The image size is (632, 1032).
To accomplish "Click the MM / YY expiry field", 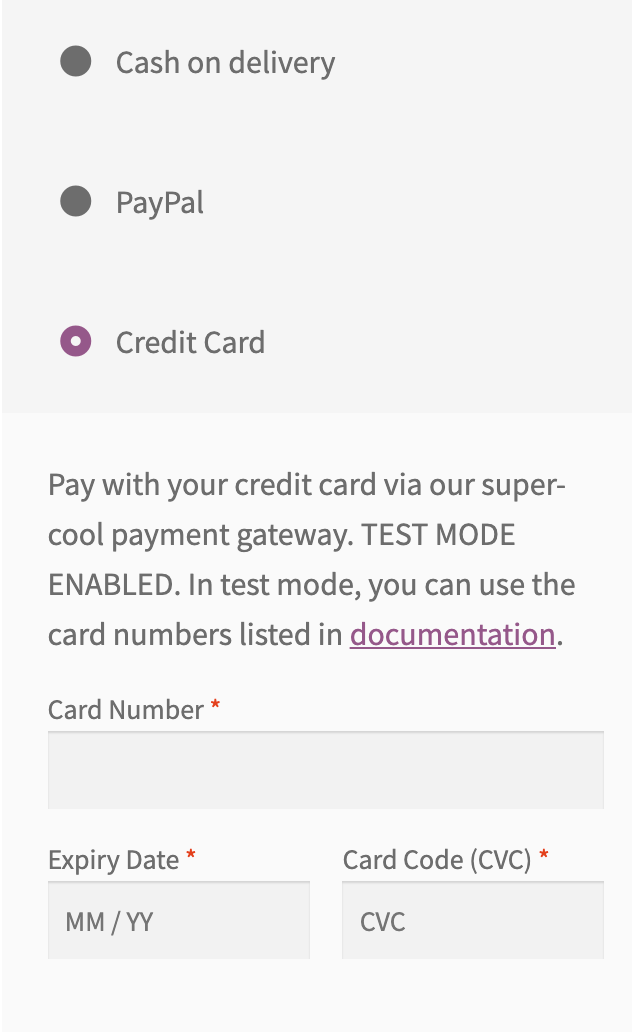I will tap(178, 921).
